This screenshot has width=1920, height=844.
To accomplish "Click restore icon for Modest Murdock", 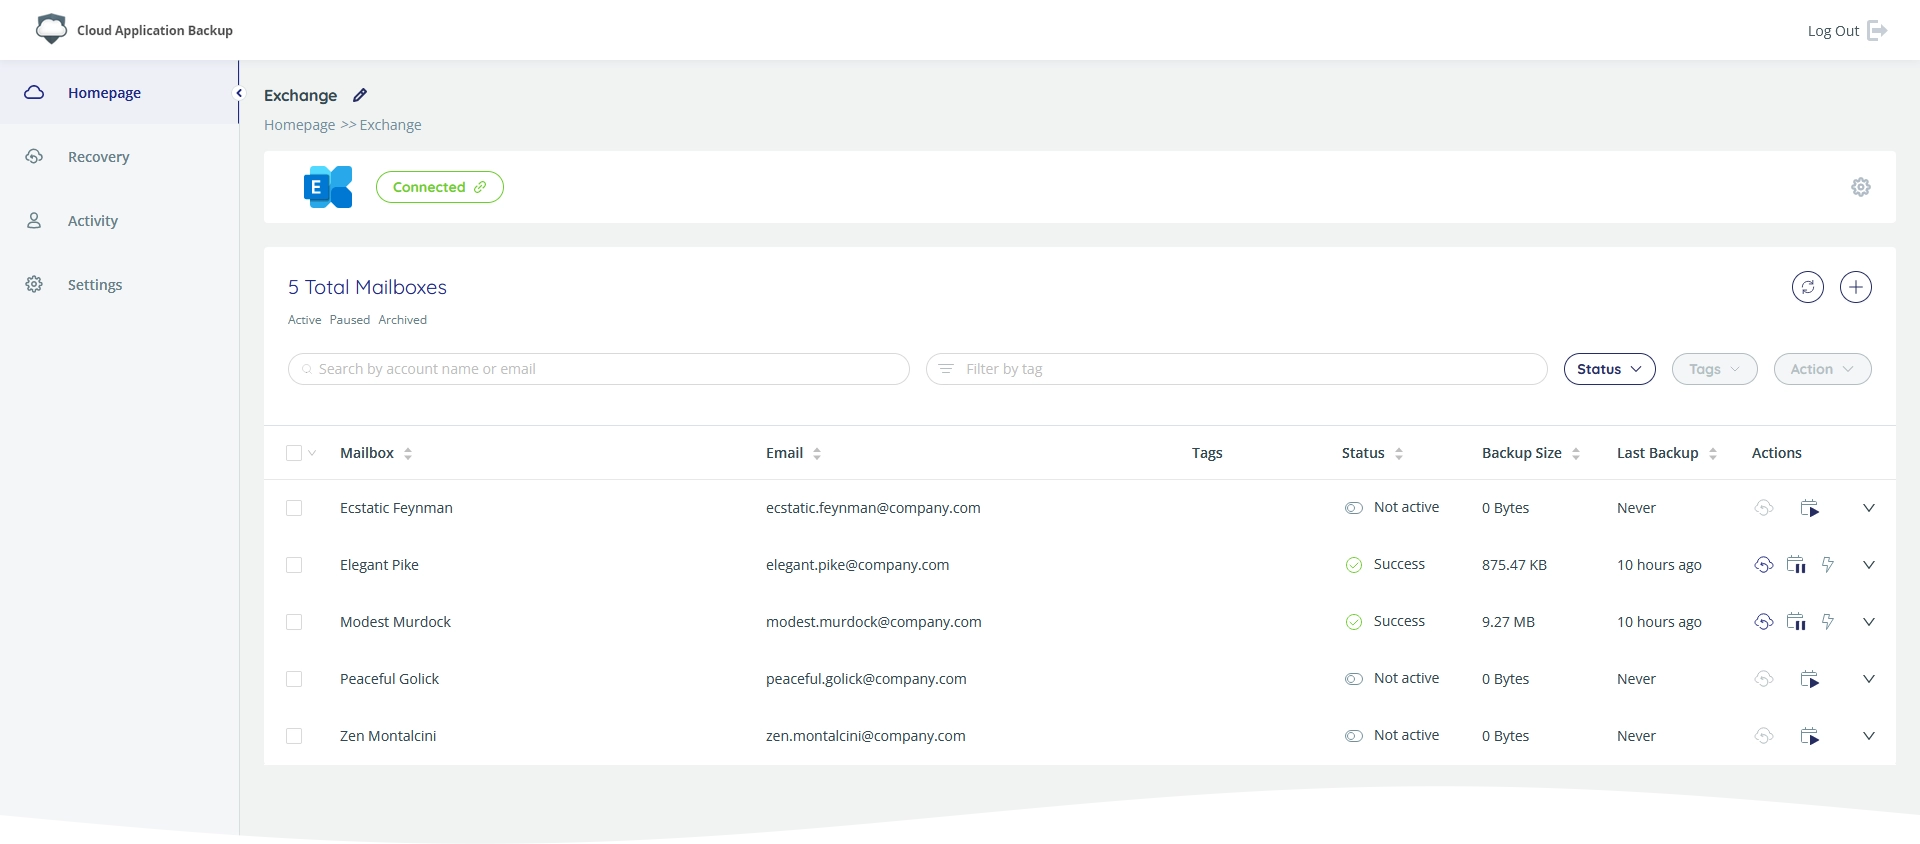I will click(1764, 622).
